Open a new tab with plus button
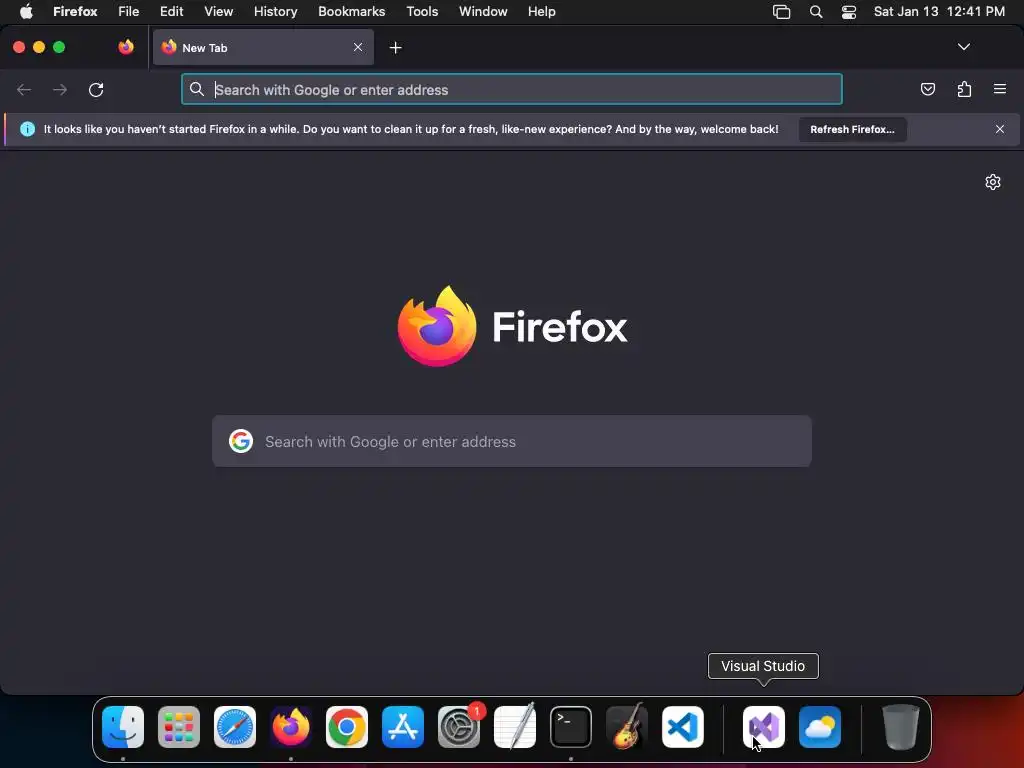Viewport: 1024px width, 768px height. (x=395, y=48)
